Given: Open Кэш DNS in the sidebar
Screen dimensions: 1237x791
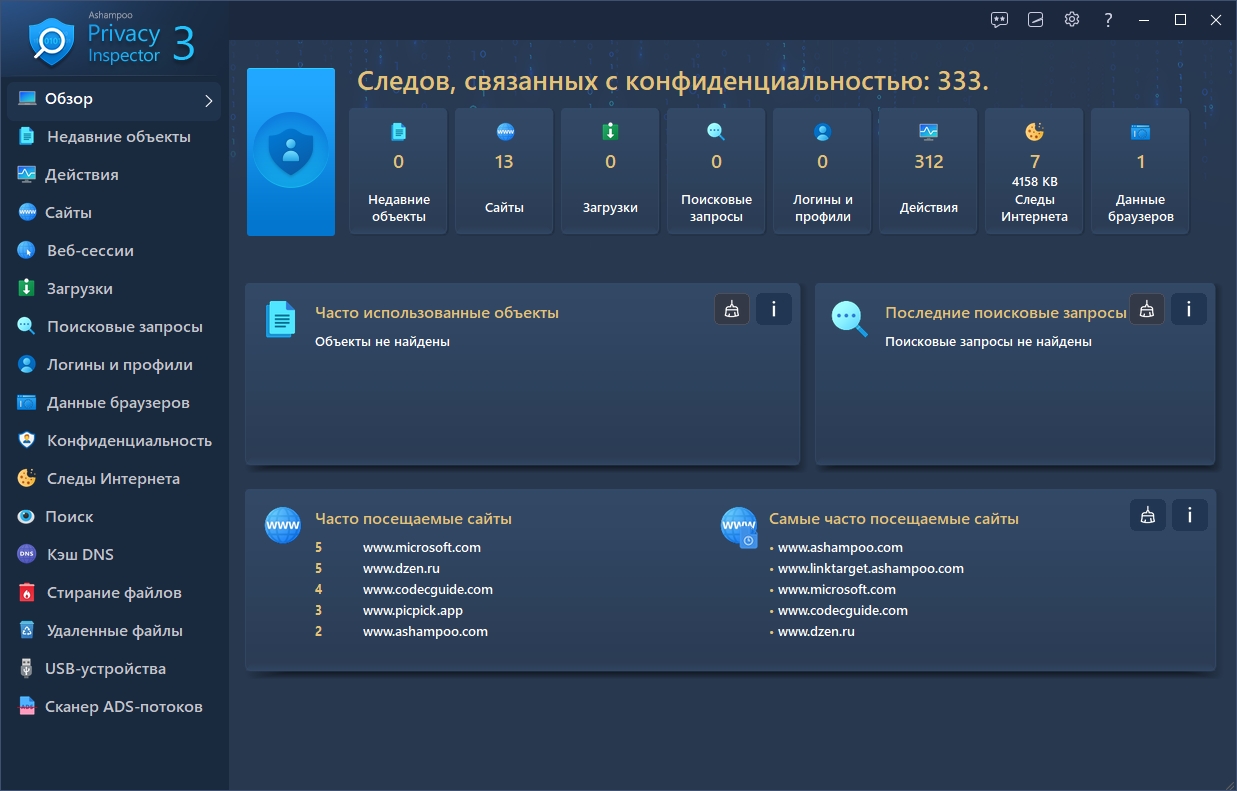Looking at the screenshot, I should point(79,555).
